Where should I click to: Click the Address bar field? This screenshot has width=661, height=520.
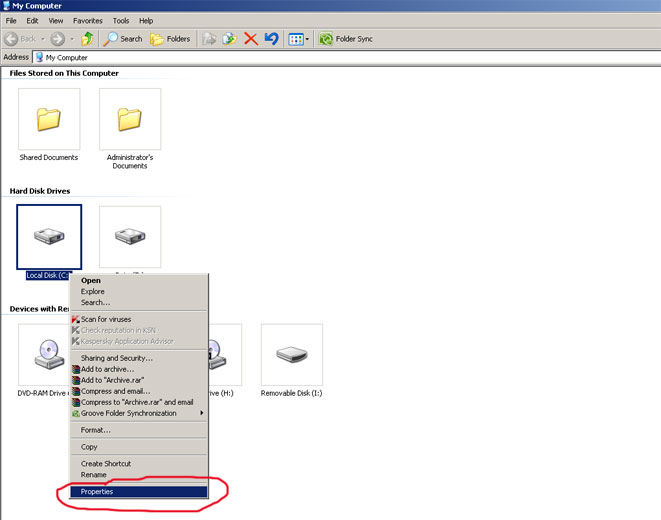click(347, 57)
